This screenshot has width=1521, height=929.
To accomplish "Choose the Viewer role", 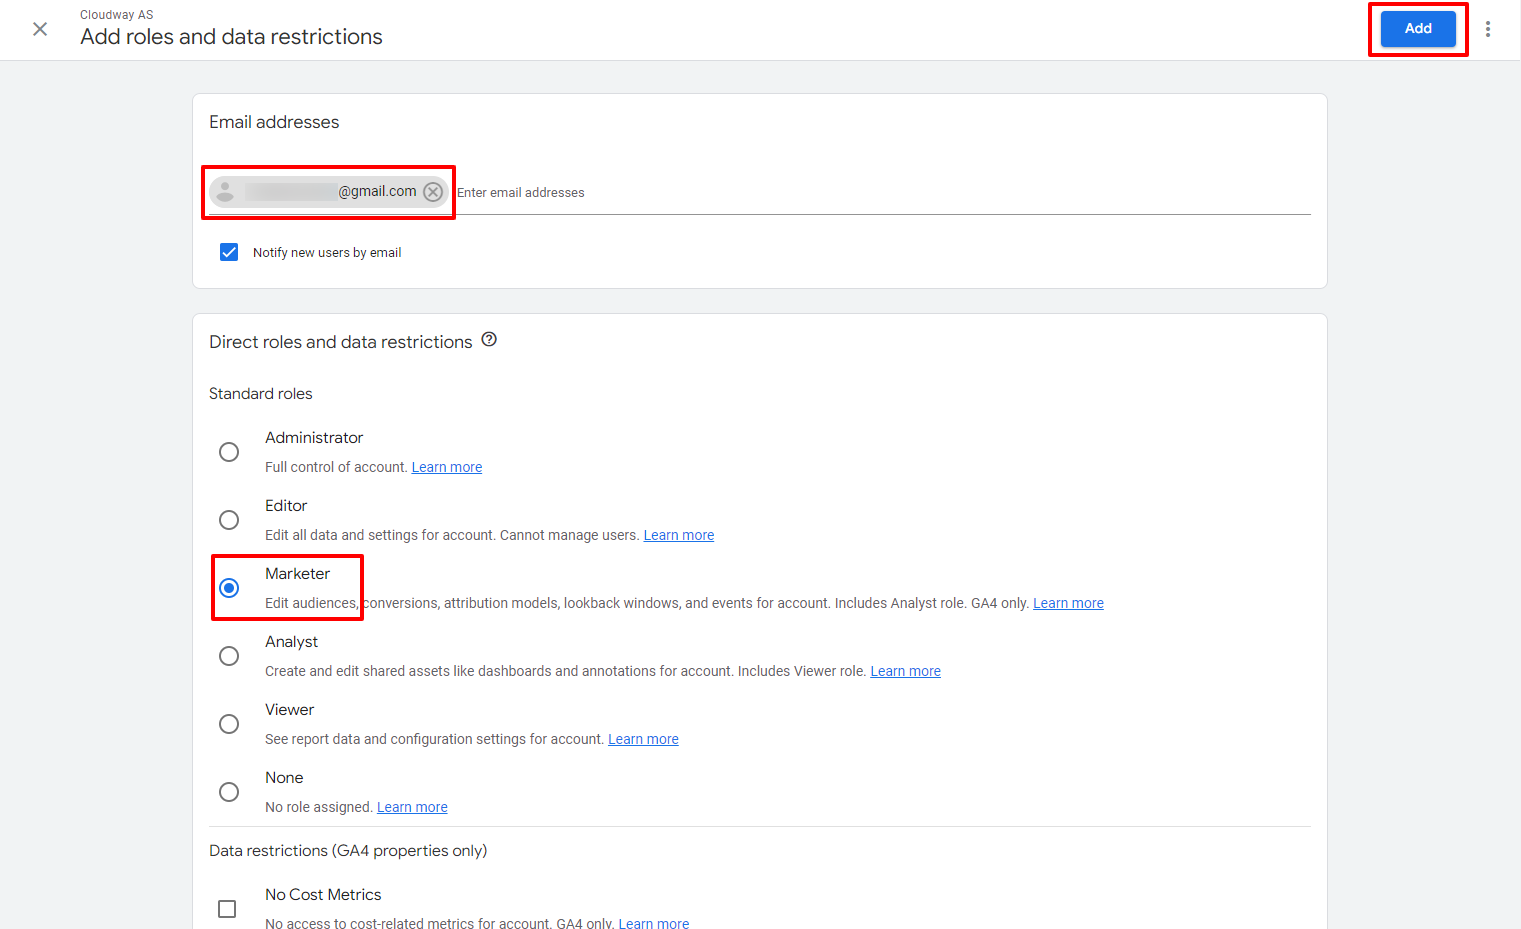I will 229,723.
